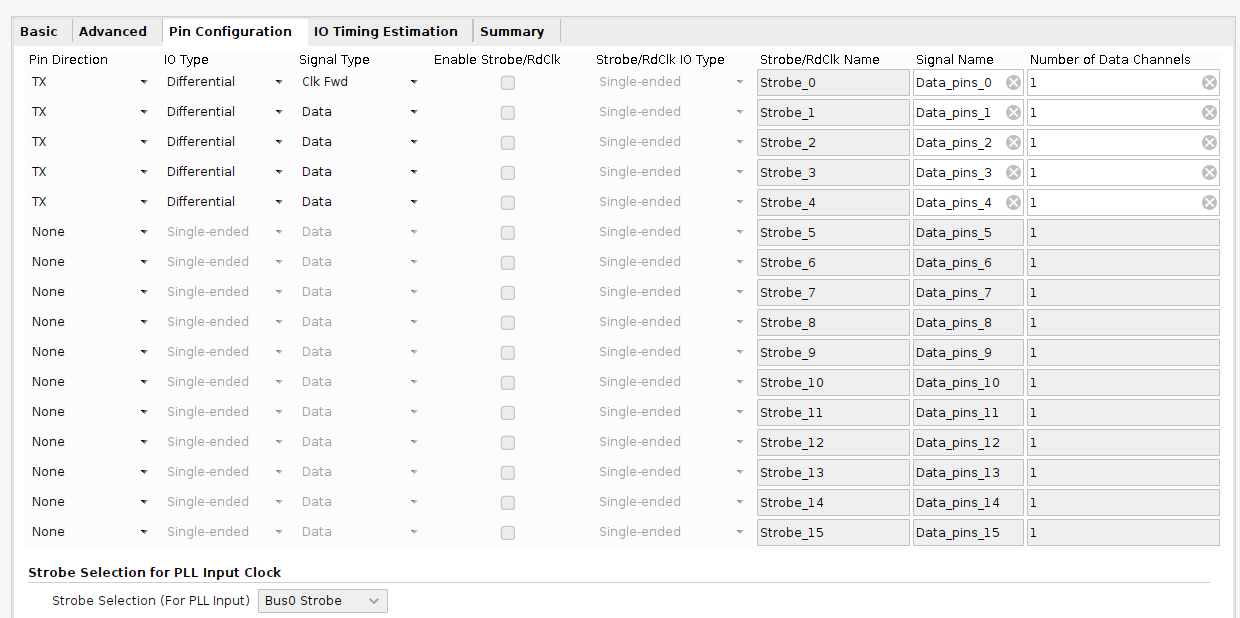
Task: Clear the Data_pins_4 signal name field
Action: pyautogui.click(x=1013, y=203)
